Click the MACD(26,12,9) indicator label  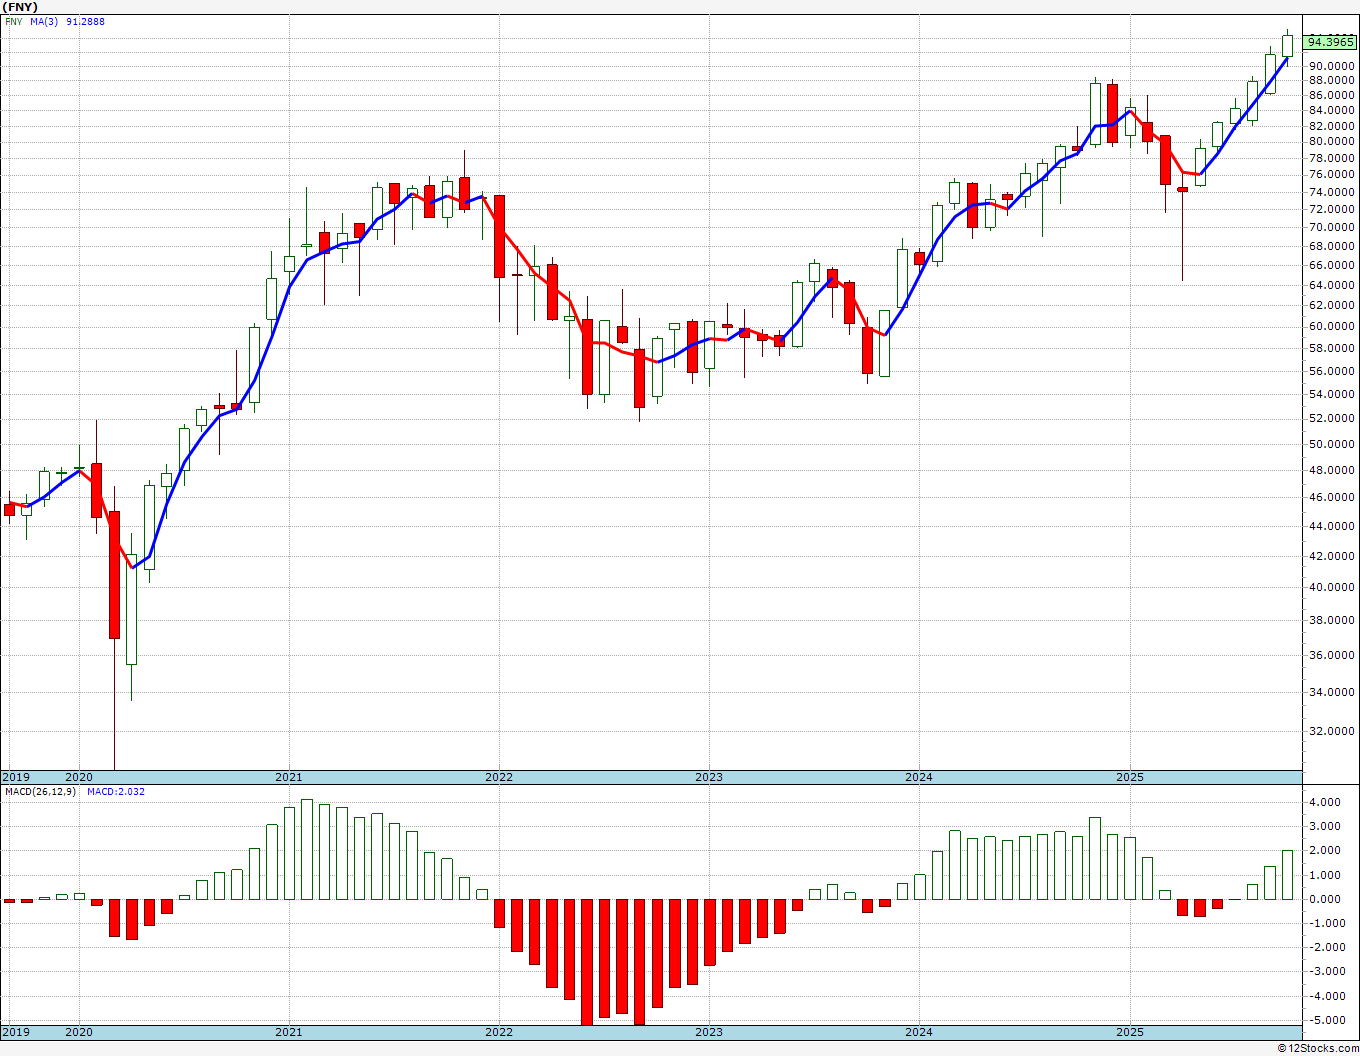[x=40, y=792]
